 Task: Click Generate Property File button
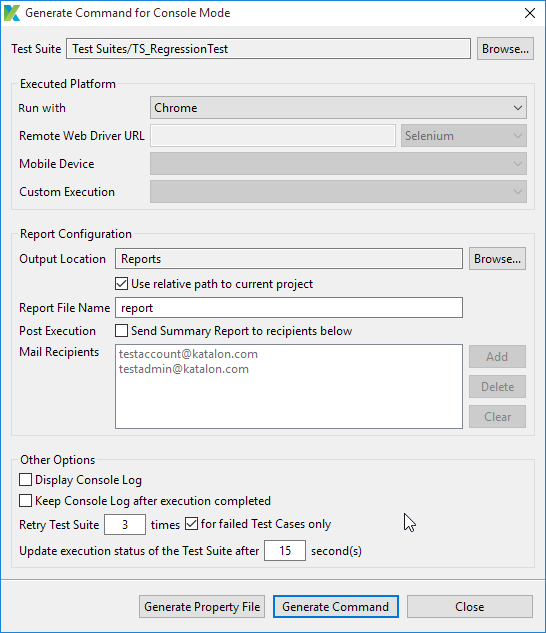[x=202, y=607]
